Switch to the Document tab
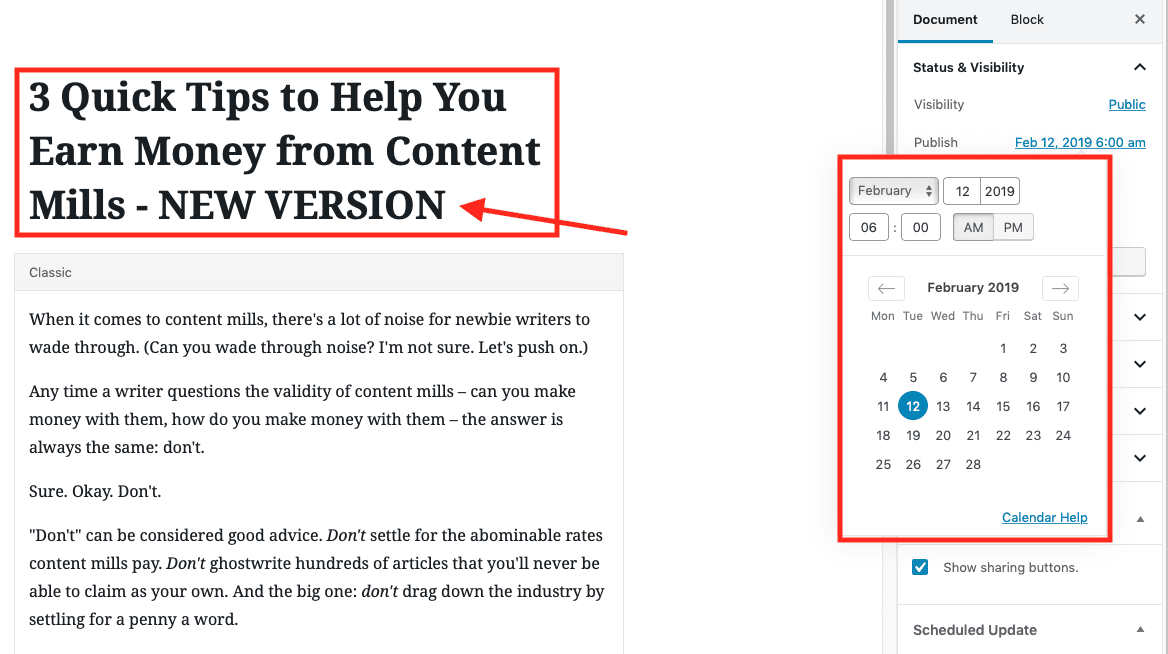The image size is (1168, 654). [945, 19]
